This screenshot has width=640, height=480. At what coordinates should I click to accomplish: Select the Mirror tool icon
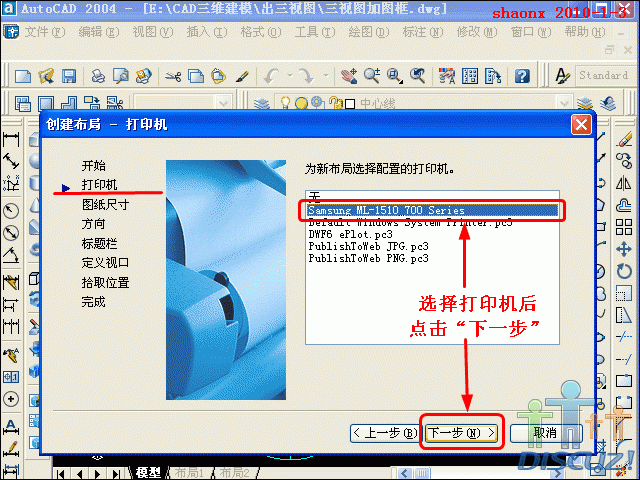(x=624, y=183)
